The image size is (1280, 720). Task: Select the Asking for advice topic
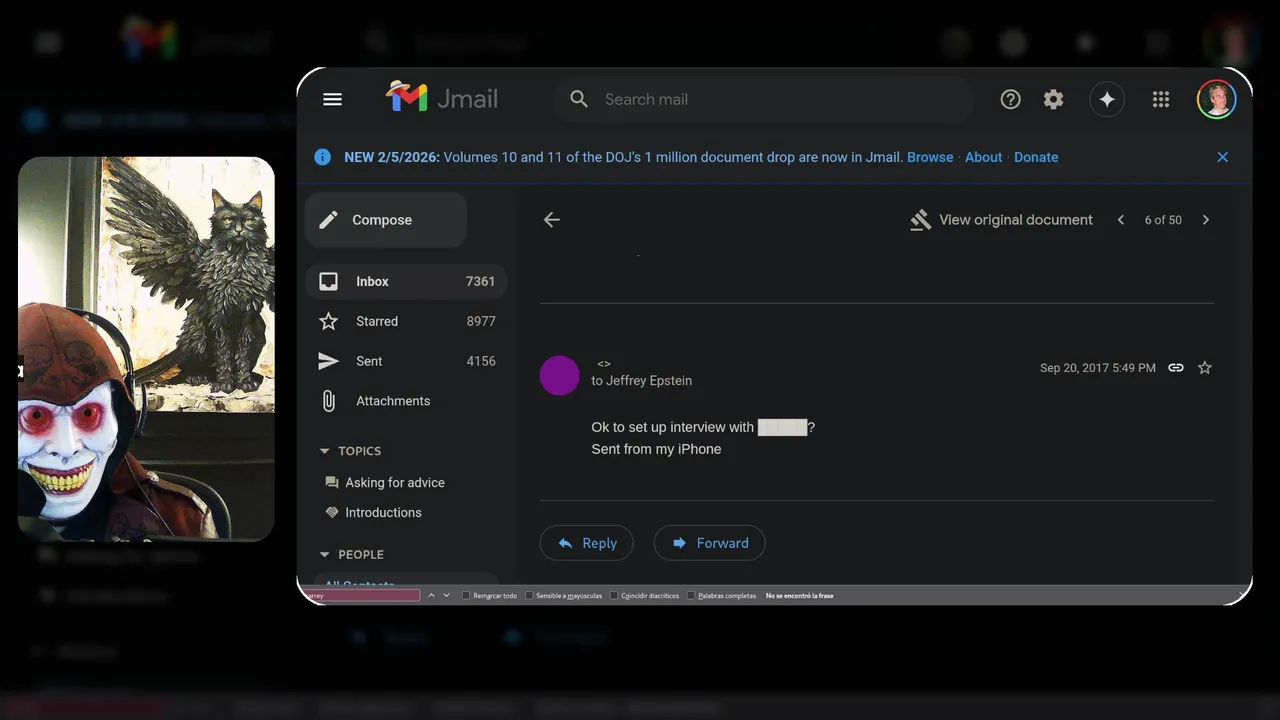[x=395, y=482]
